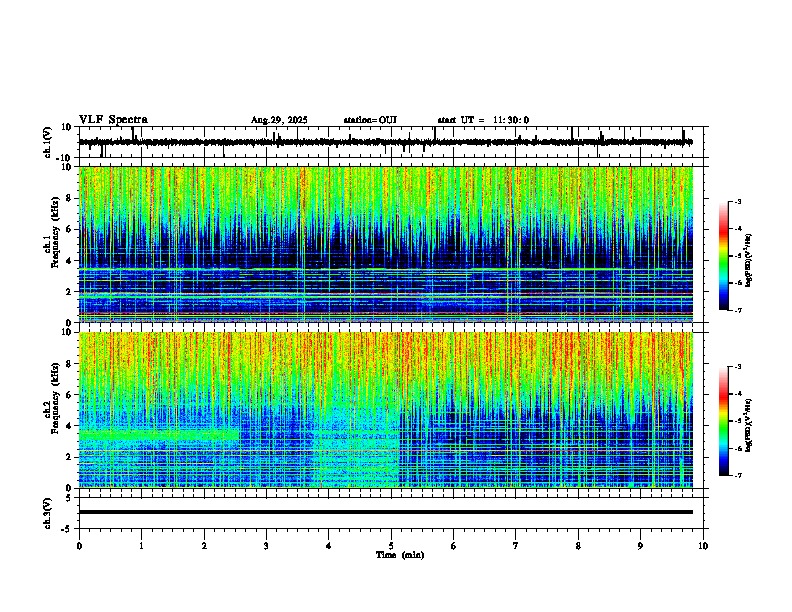Click time axis tick label "9"
The height and width of the screenshot is (612, 792).
click(x=640, y=546)
